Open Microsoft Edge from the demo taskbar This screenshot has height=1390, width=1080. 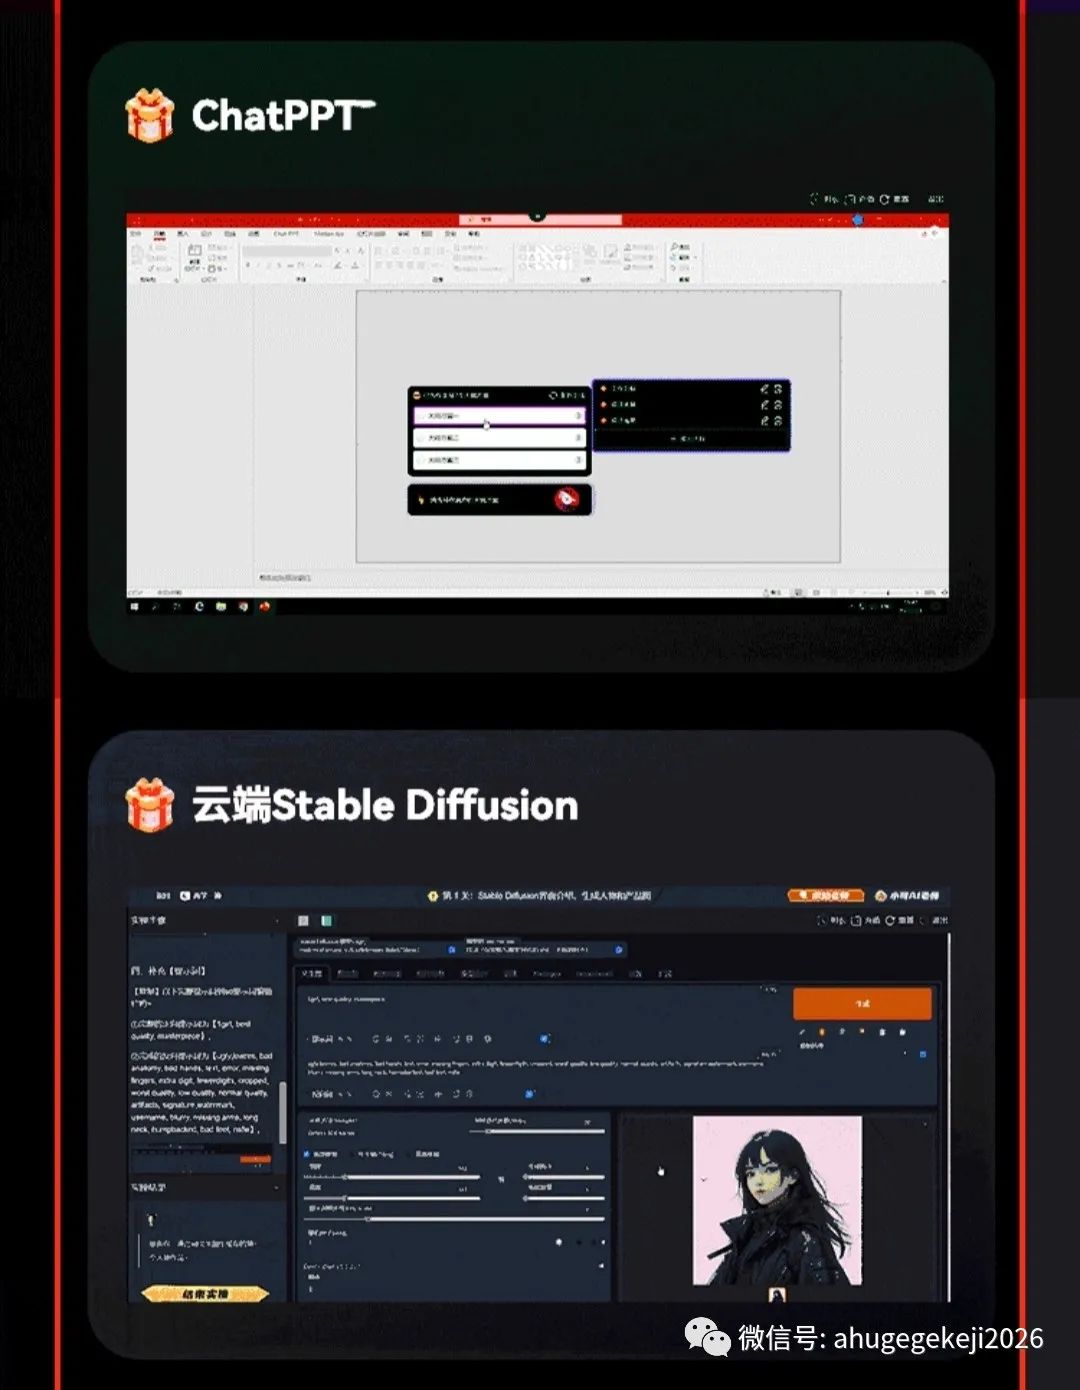(x=199, y=606)
